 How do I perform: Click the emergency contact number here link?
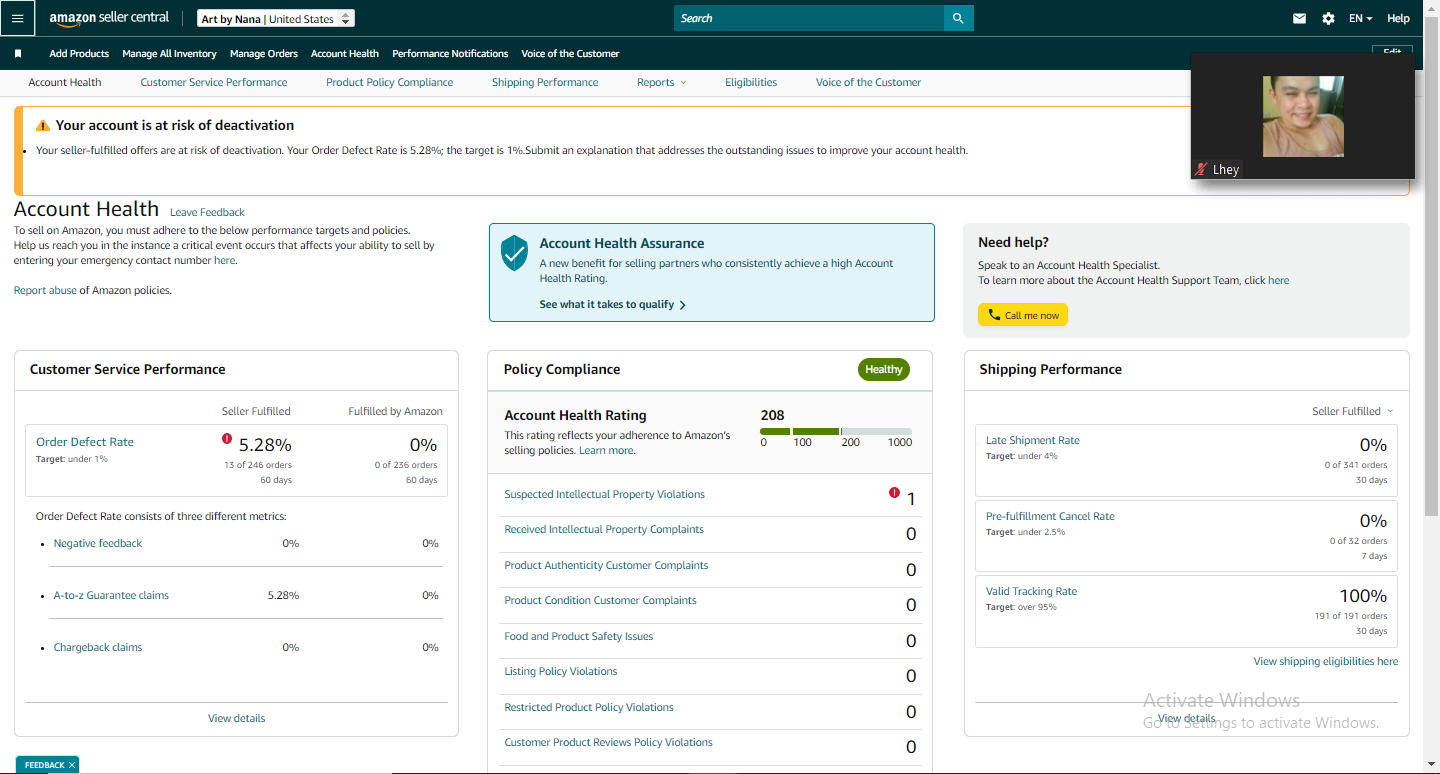click(224, 260)
